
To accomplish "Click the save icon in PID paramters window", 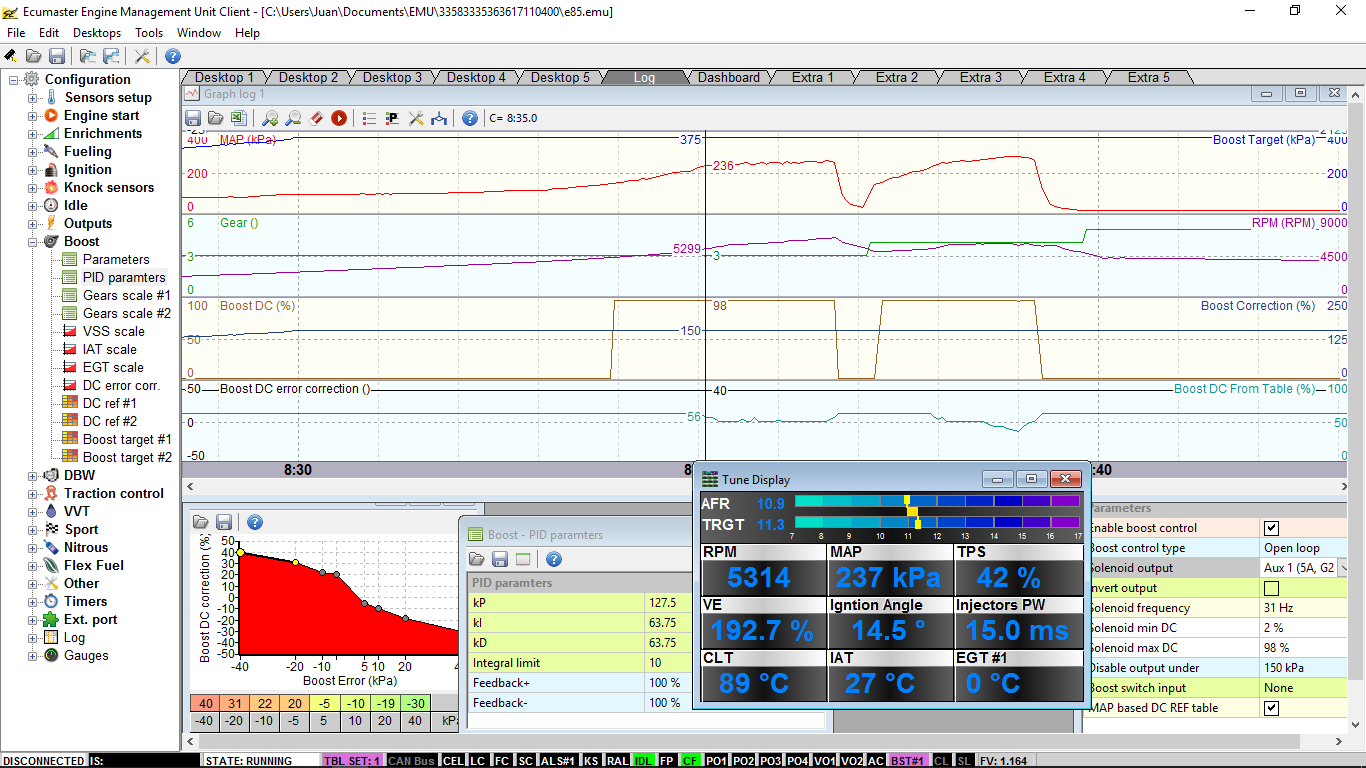I will (499, 559).
